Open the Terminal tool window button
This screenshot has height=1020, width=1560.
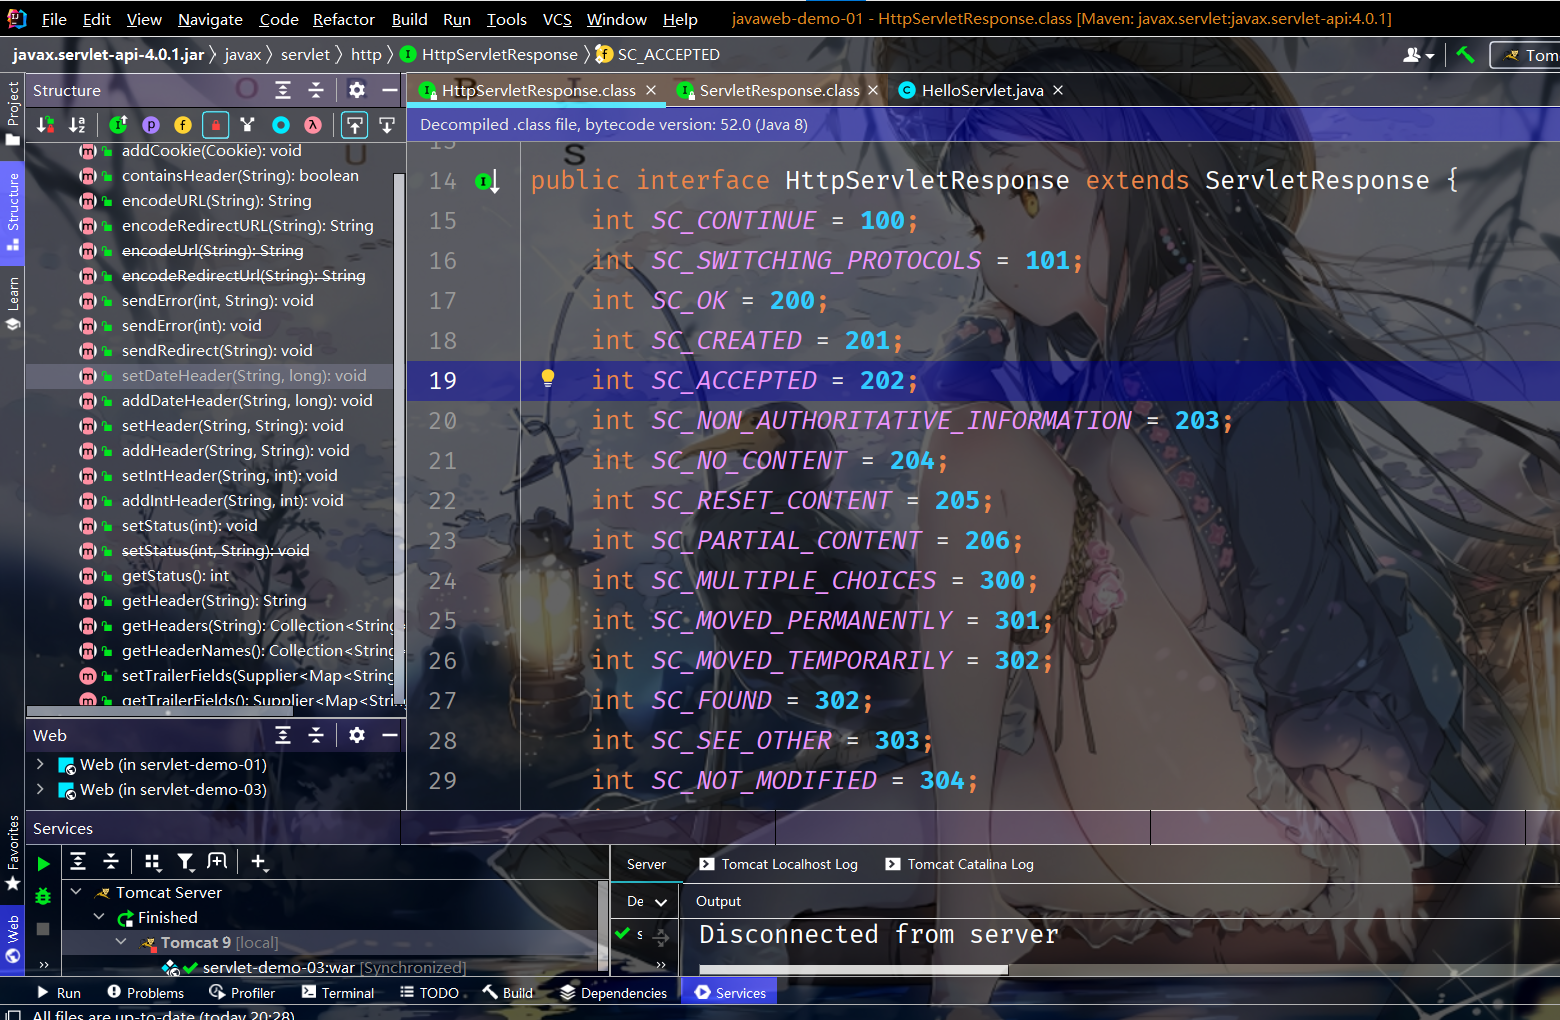337,993
